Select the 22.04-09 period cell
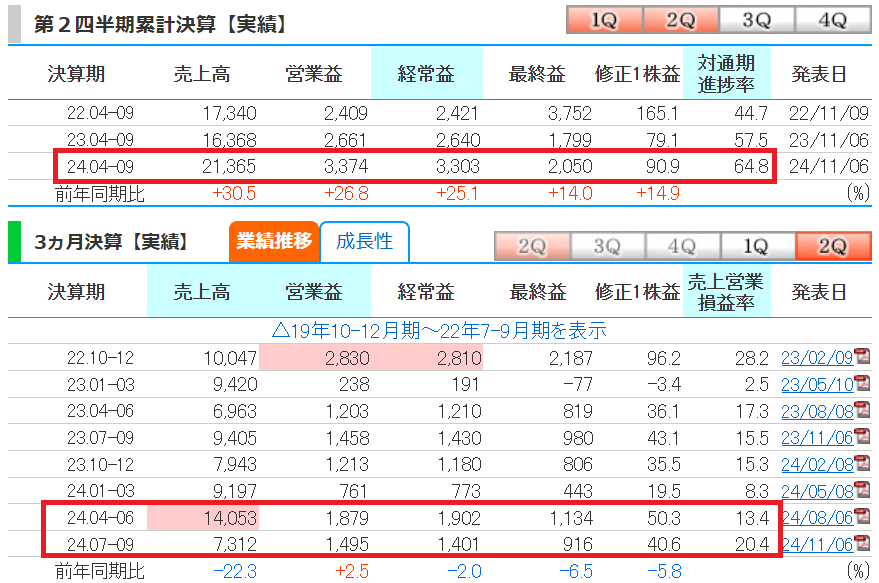 [x=100, y=113]
